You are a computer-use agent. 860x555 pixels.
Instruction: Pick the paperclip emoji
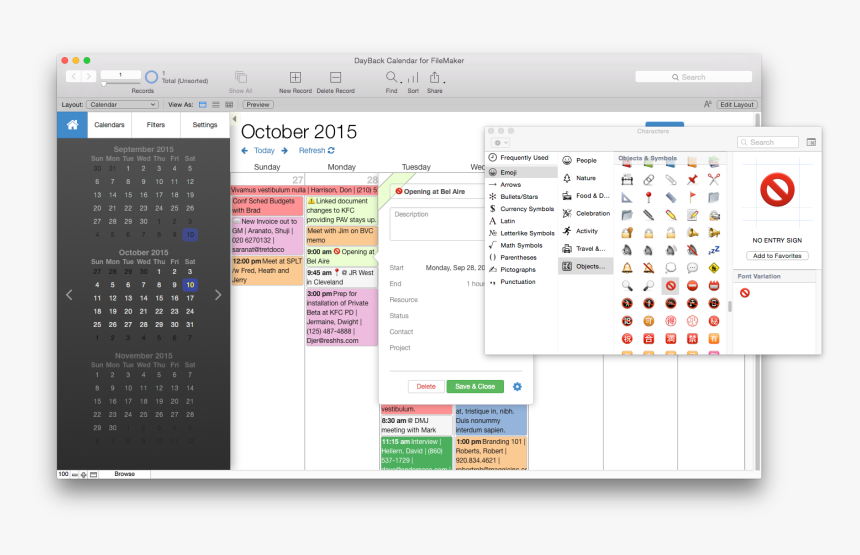click(x=671, y=179)
